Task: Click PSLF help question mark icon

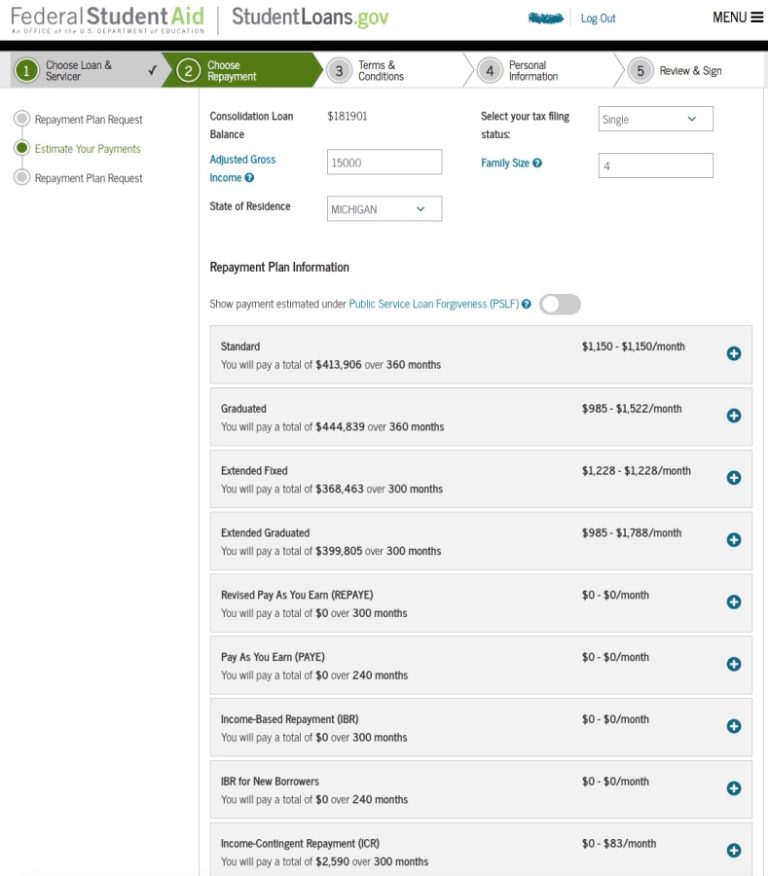Action: pyautogui.click(x=526, y=304)
